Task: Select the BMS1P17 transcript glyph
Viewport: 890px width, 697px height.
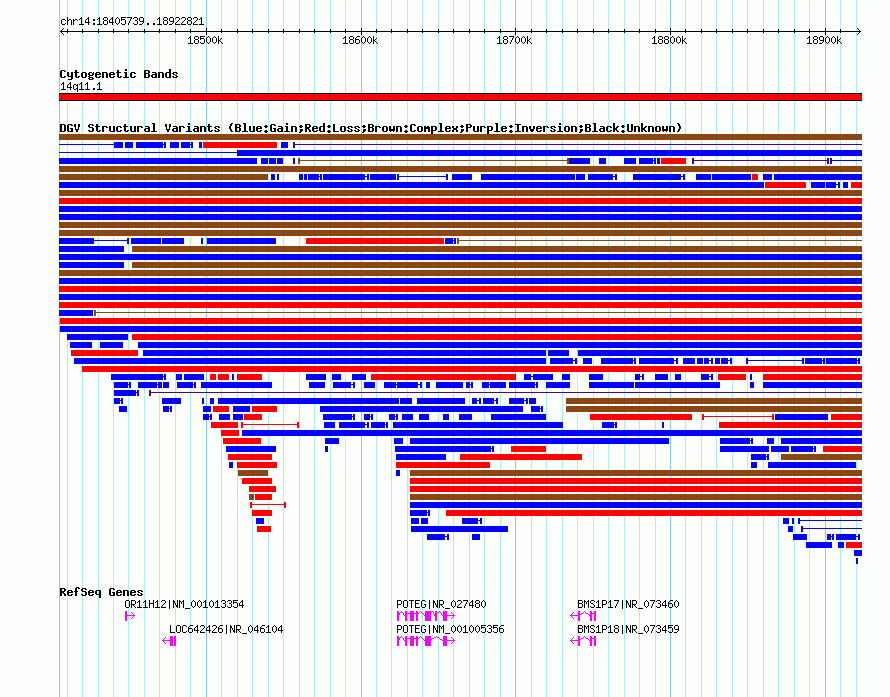Action: (583, 616)
